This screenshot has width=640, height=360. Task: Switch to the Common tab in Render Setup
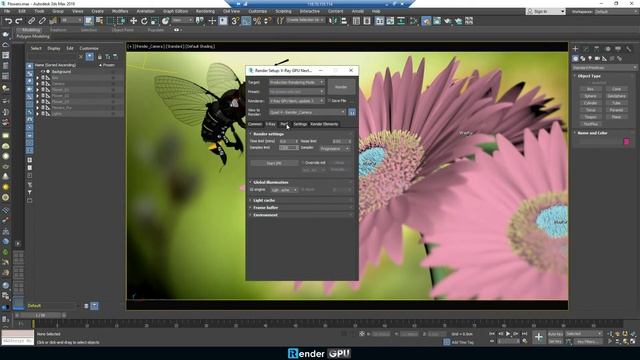[x=255, y=124]
